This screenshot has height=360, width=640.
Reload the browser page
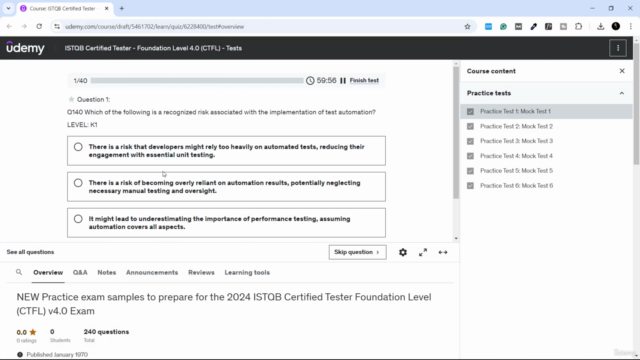tap(39, 26)
